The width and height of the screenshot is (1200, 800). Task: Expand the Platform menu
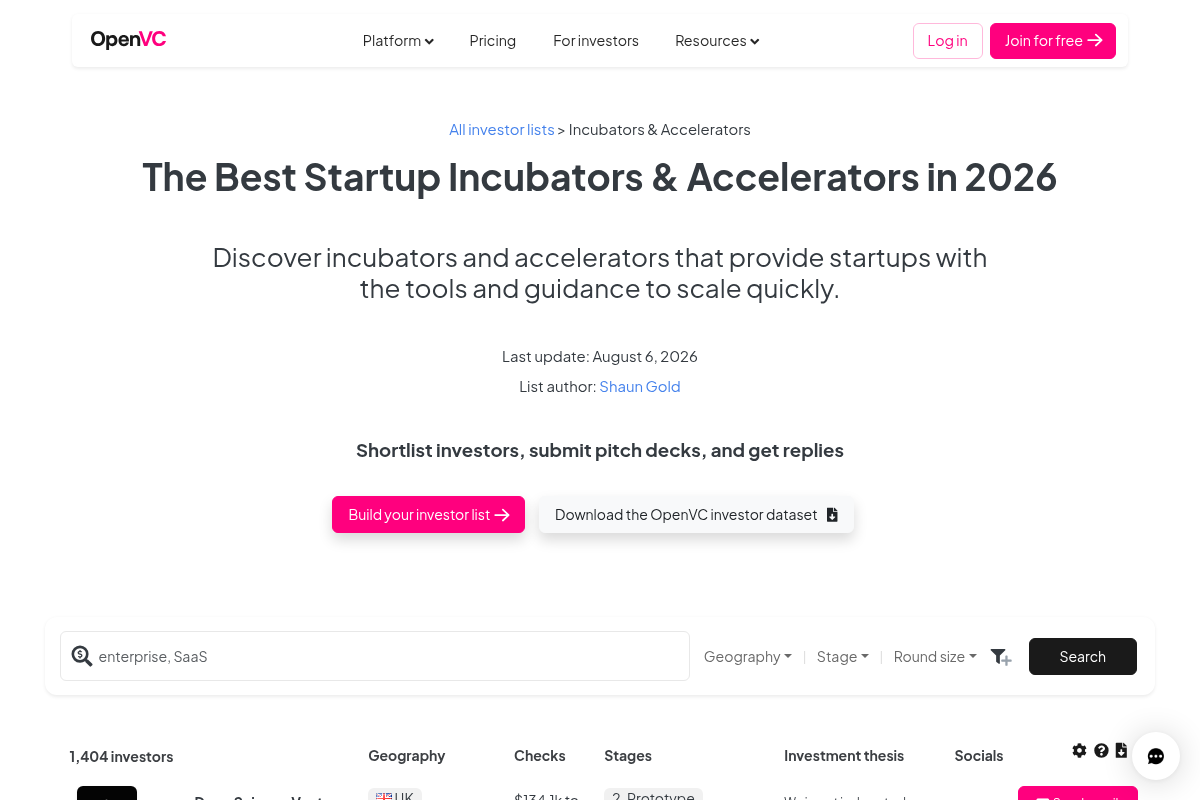[x=398, y=41]
